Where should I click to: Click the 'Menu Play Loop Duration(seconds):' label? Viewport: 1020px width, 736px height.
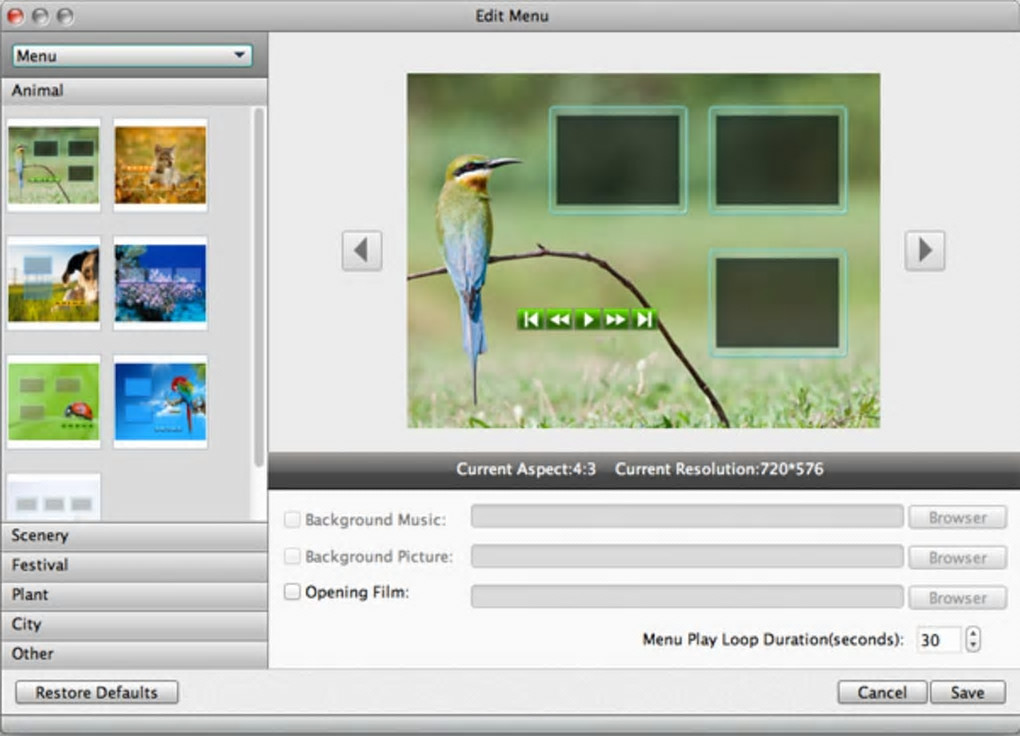[x=773, y=640]
